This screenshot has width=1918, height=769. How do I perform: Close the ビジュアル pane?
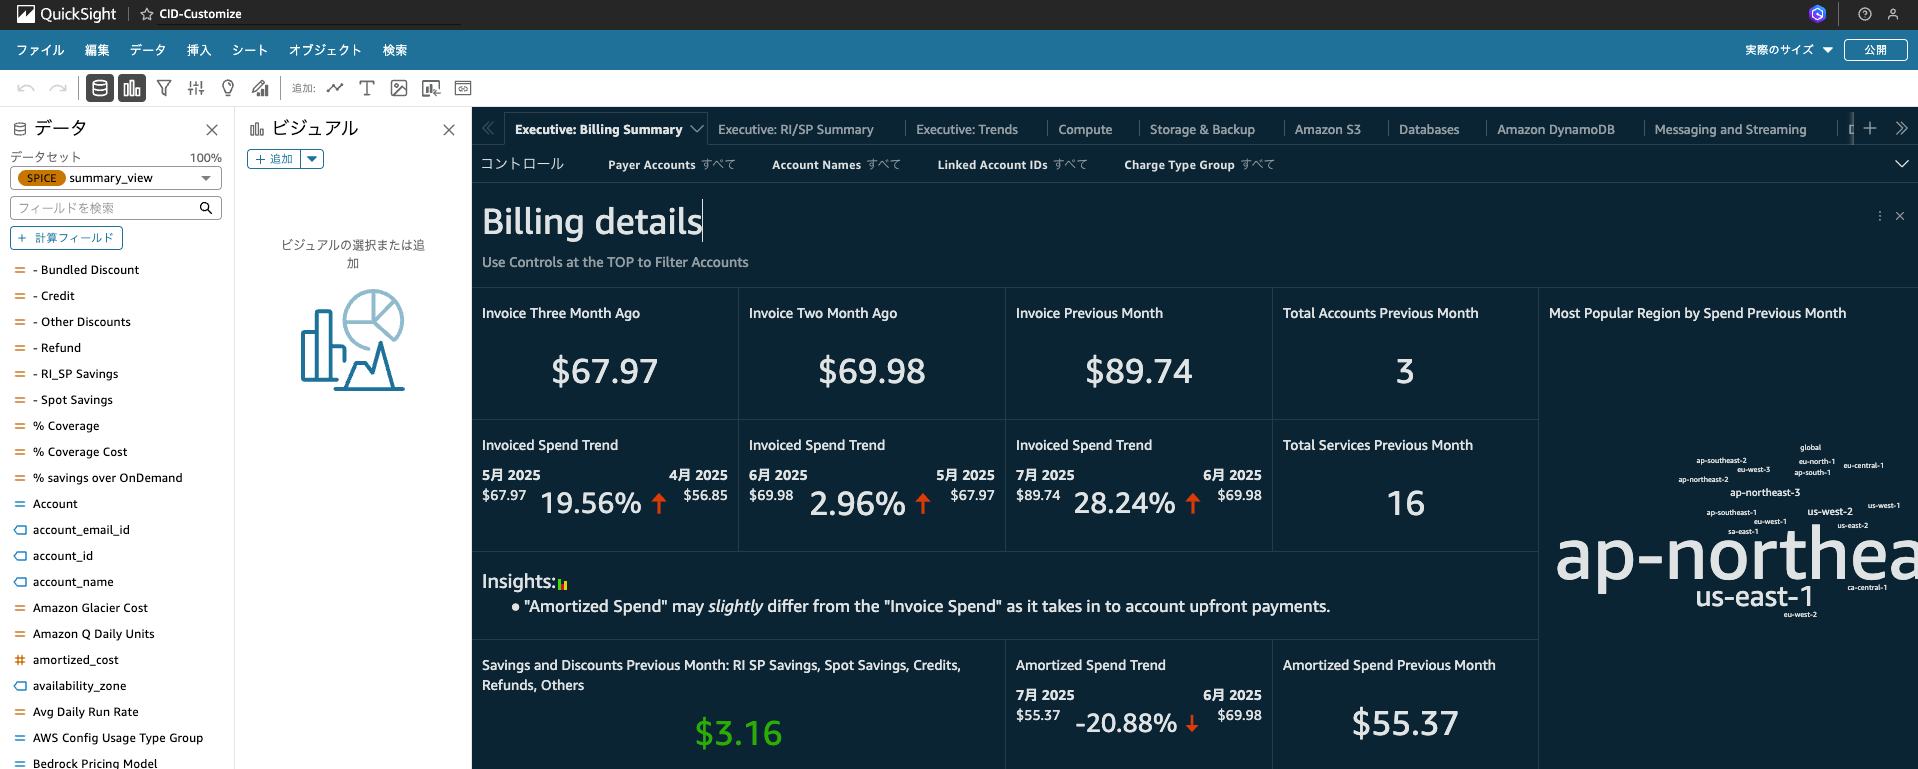coord(449,130)
